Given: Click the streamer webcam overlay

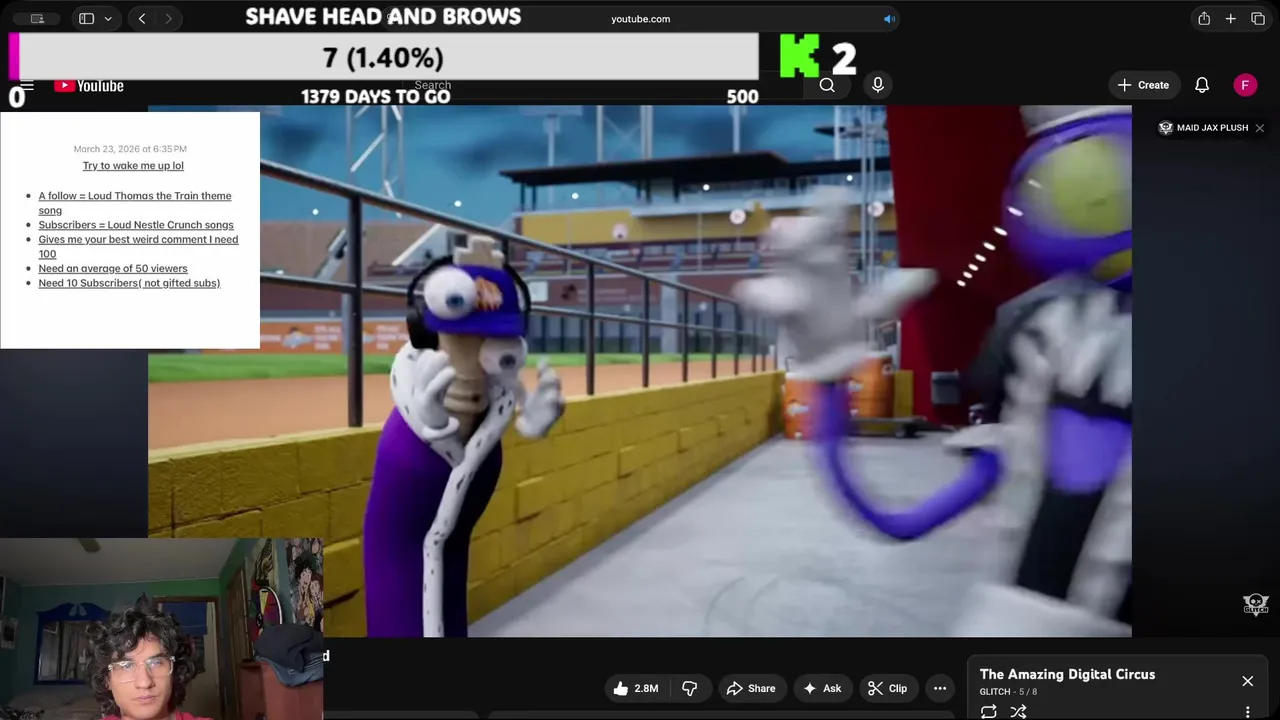Looking at the screenshot, I should (161, 629).
